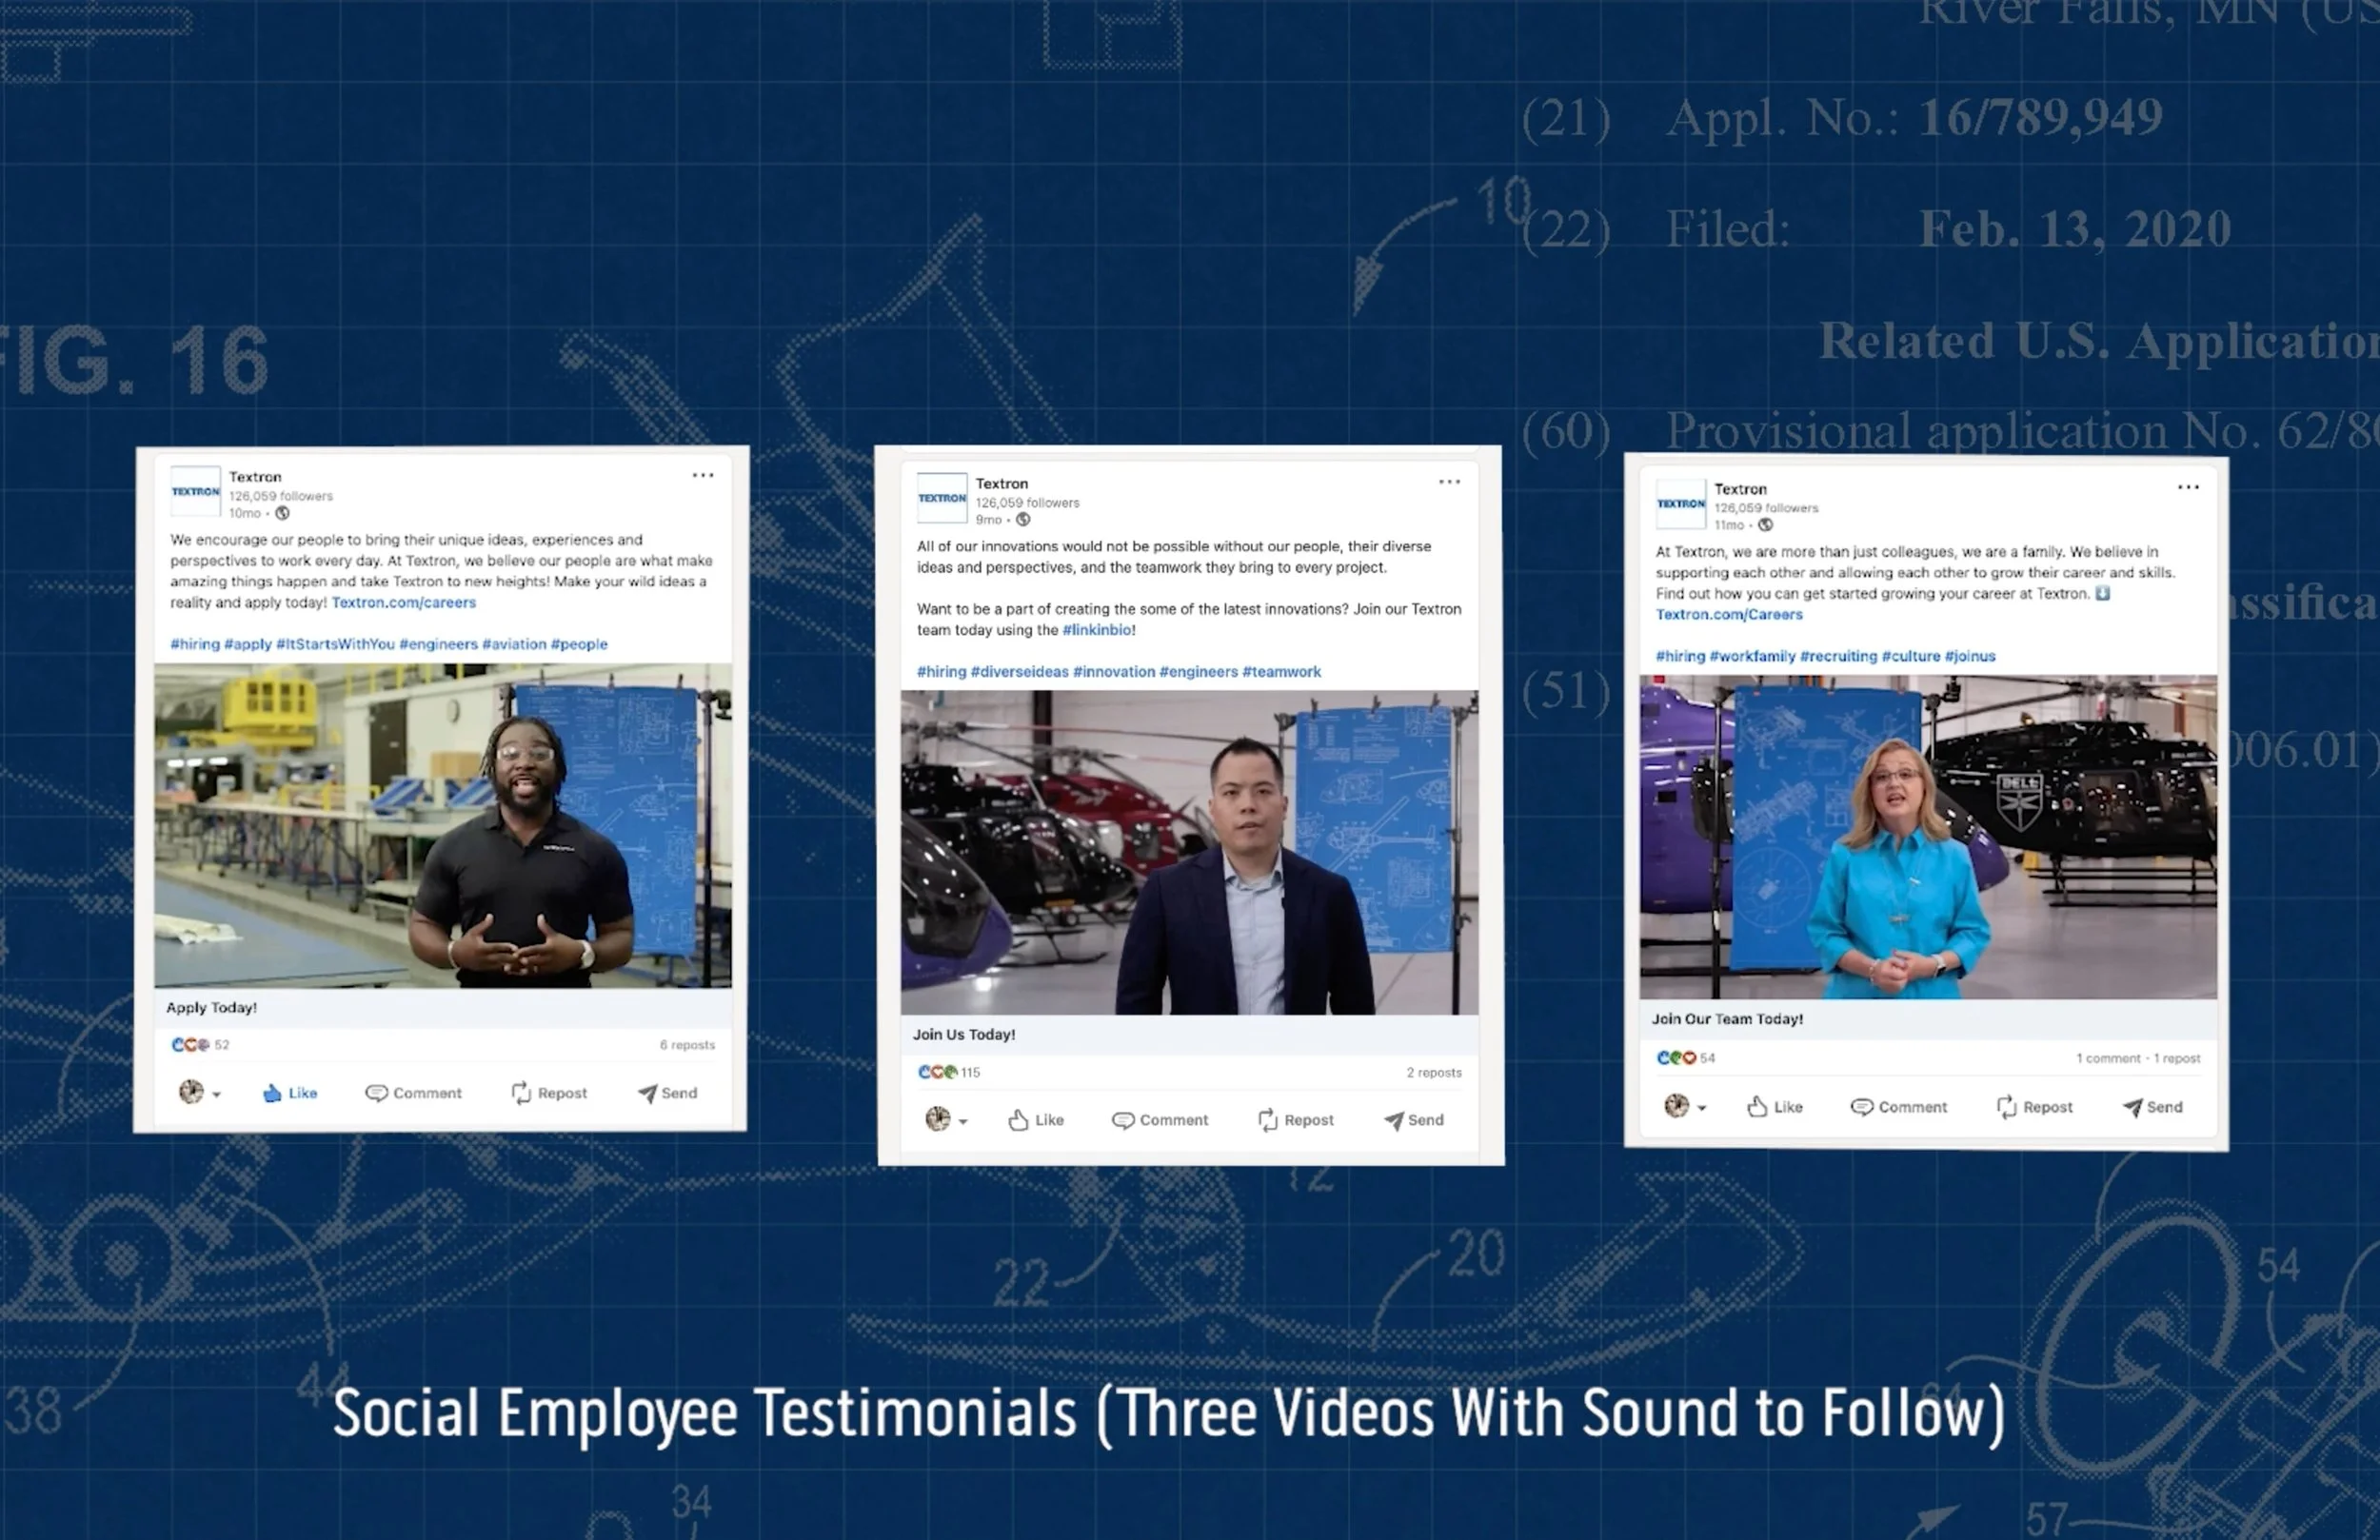Open the 6 reposts list

pyautogui.click(x=687, y=1045)
